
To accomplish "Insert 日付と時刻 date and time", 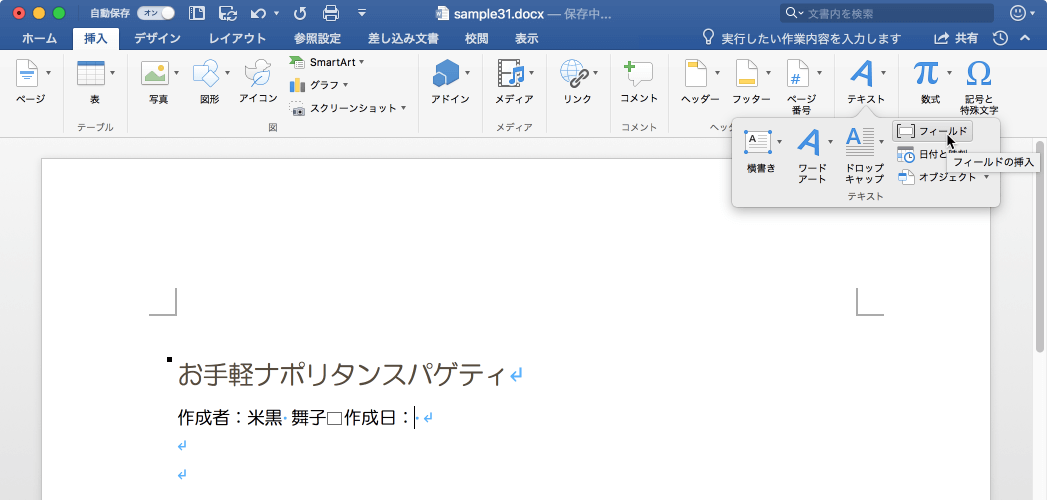I will (931, 154).
